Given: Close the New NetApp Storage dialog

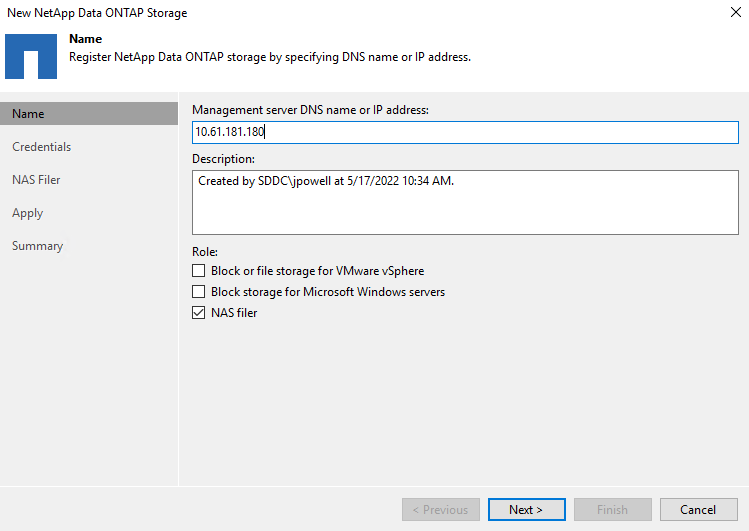Looking at the screenshot, I should pyautogui.click(x=735, y=13).
